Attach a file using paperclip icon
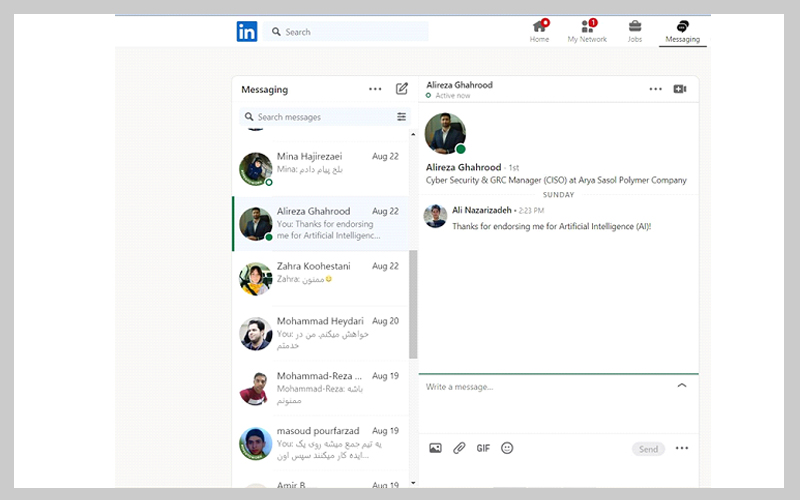 [459, 448]
